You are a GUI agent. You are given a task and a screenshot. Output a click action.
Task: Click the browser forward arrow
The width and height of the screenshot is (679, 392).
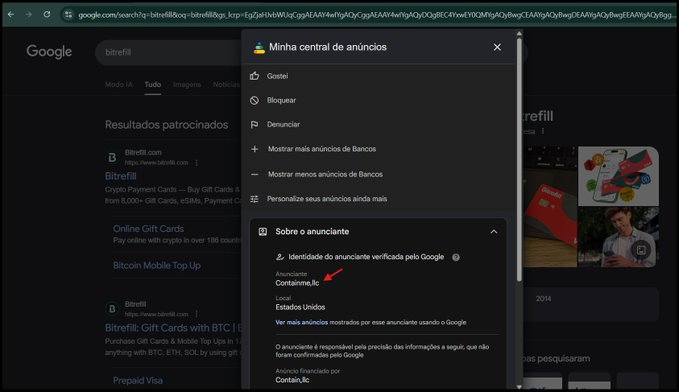(29, 15)
